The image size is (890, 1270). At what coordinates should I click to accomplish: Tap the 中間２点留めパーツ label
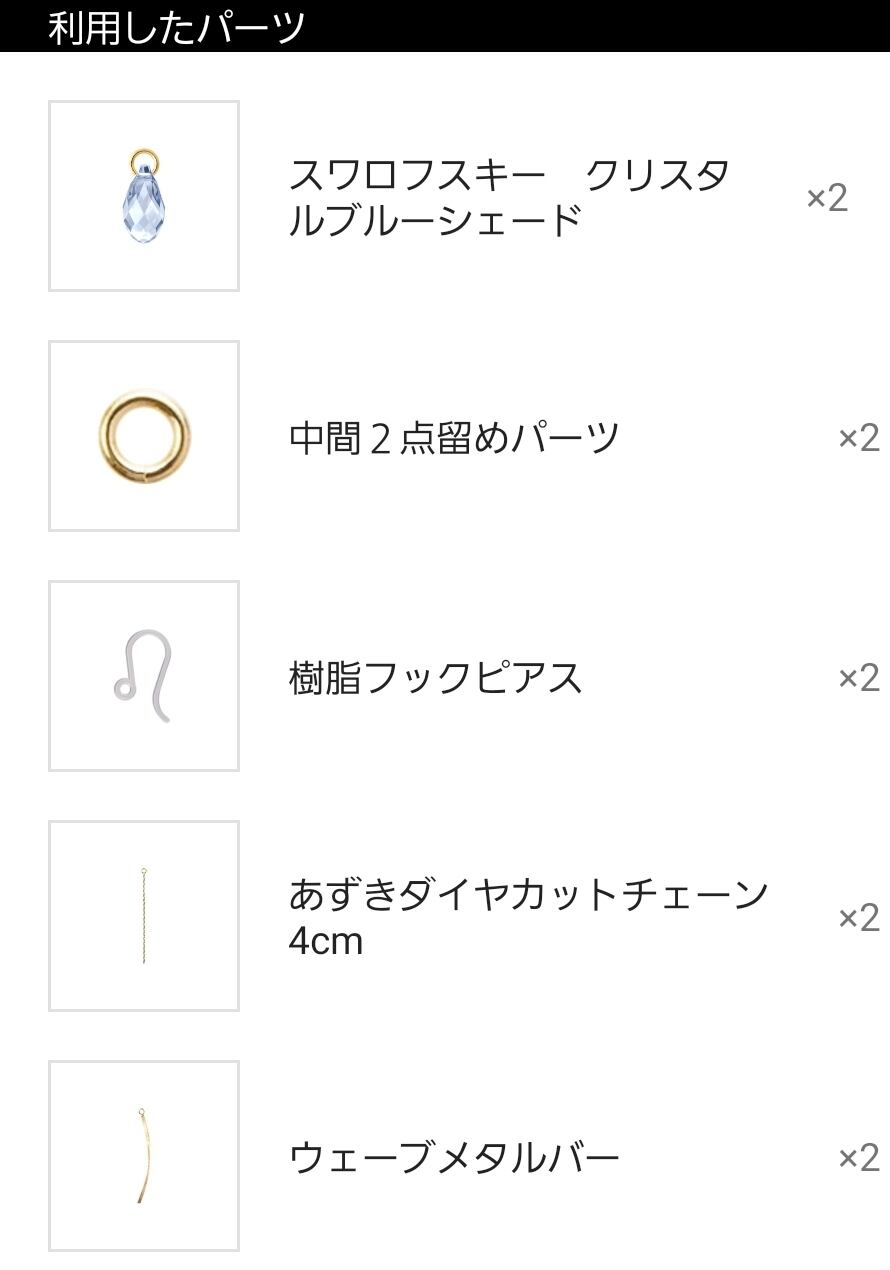(x=454, y=438)
